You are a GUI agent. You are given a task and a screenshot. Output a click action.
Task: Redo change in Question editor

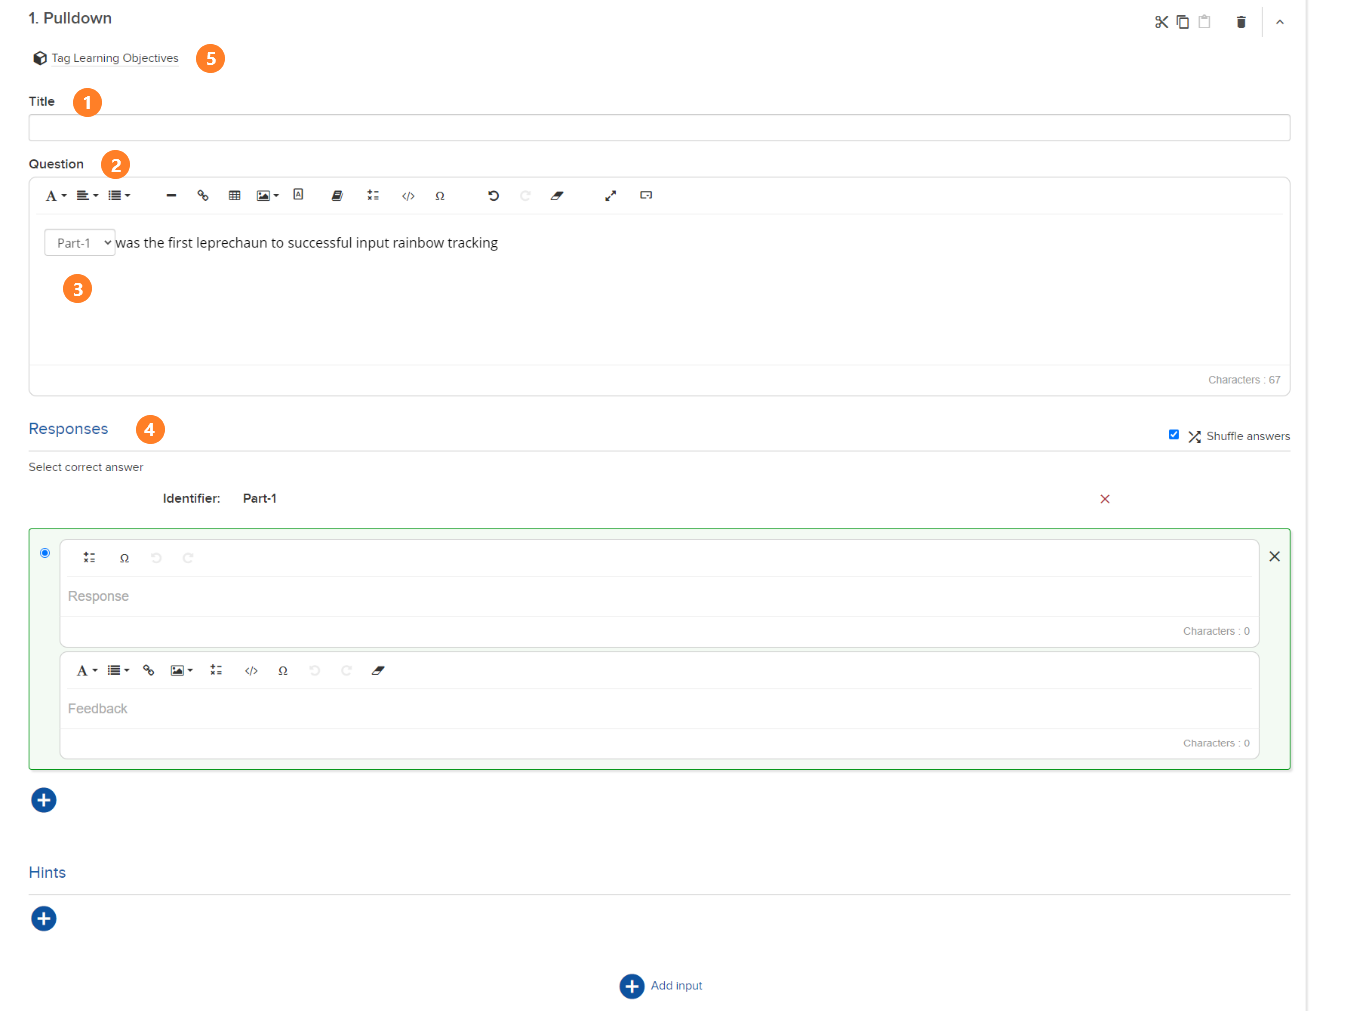[x=525, y=196]
